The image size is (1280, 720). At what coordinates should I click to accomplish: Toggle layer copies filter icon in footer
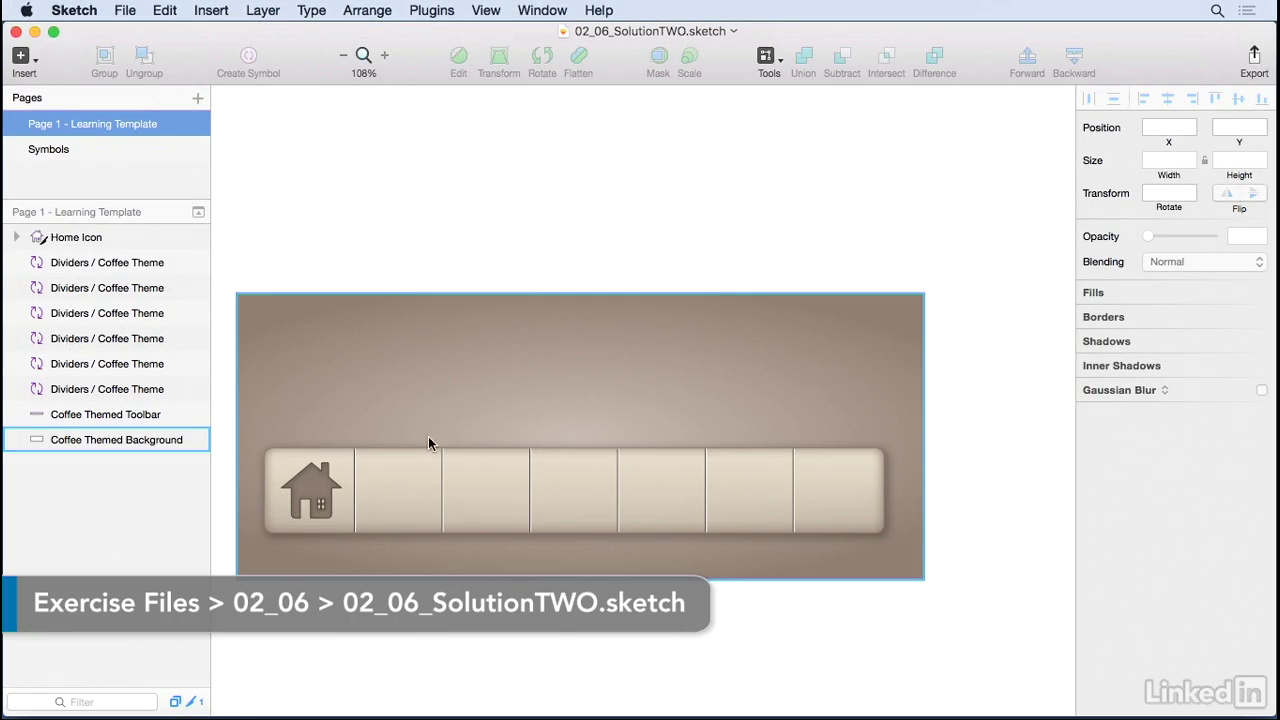(175, 702)
